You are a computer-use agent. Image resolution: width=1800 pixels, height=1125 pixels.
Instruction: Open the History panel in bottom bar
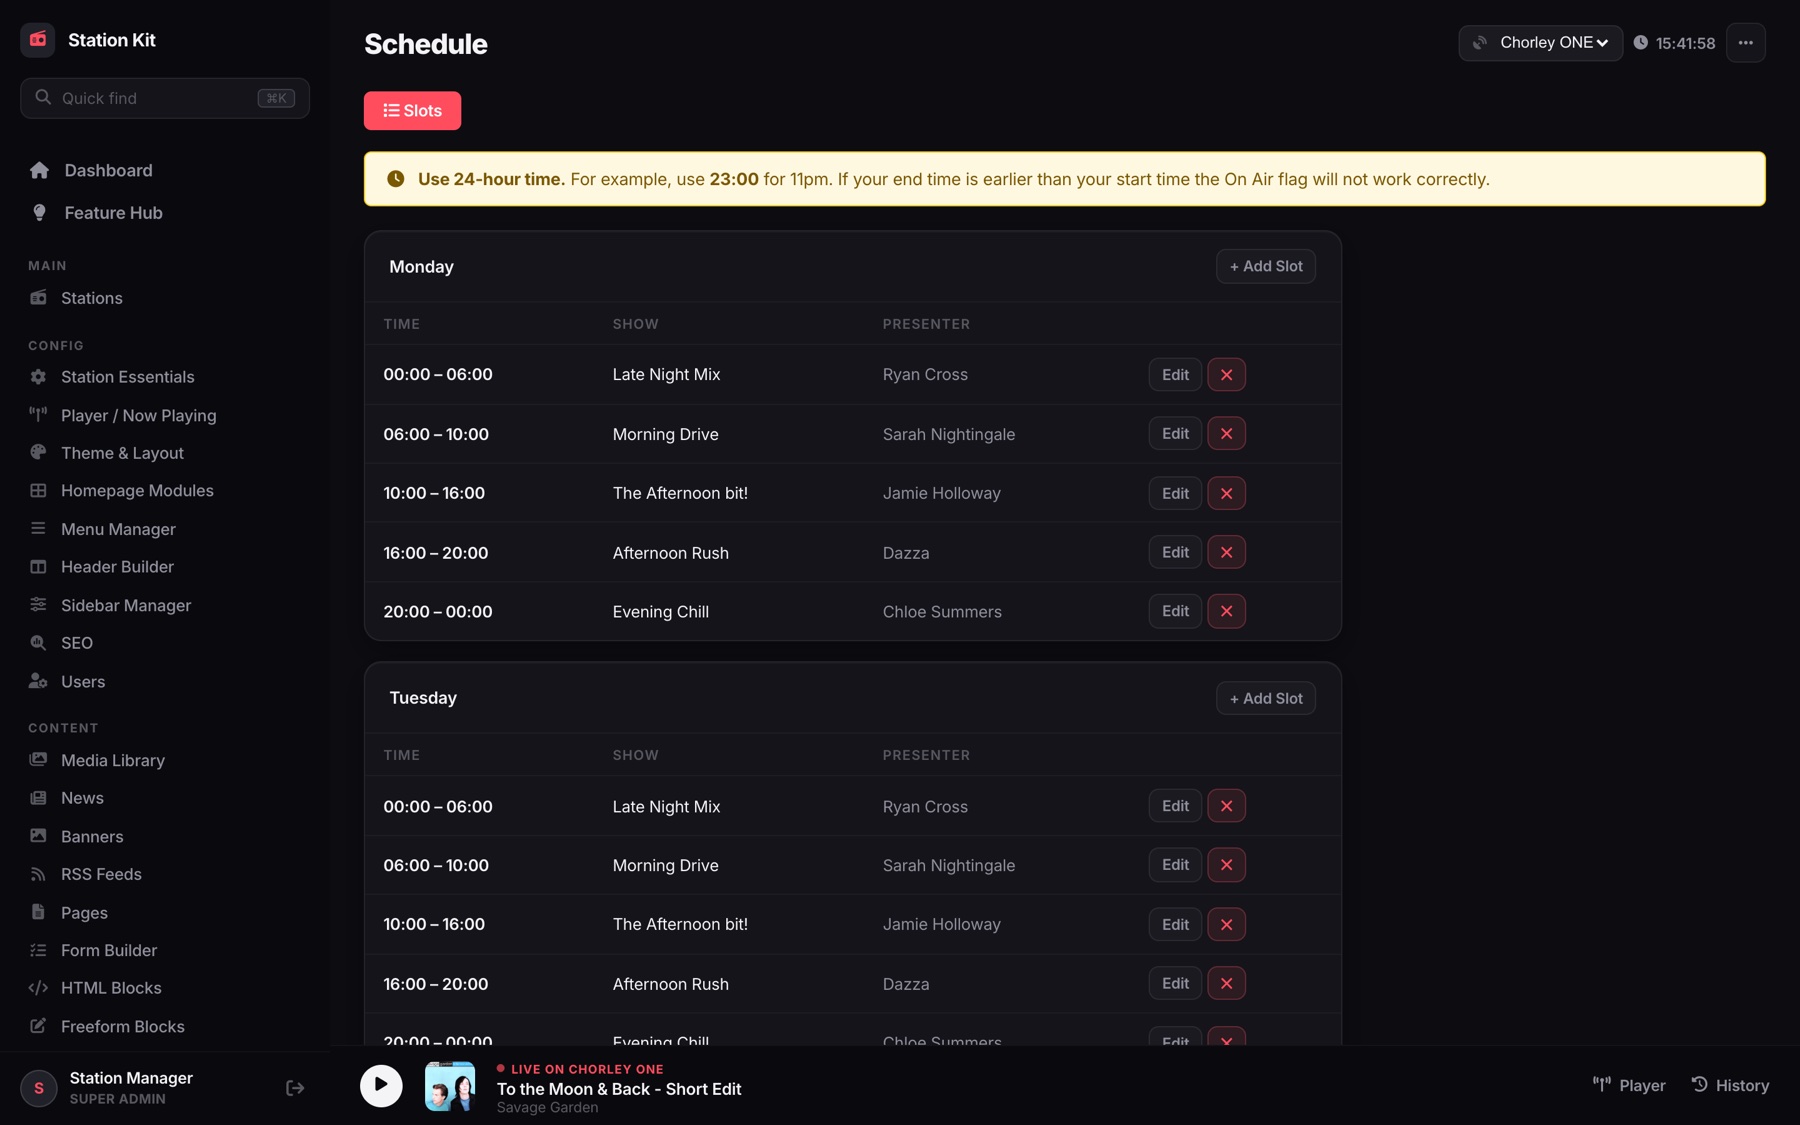click(x=1730, y=1085)
